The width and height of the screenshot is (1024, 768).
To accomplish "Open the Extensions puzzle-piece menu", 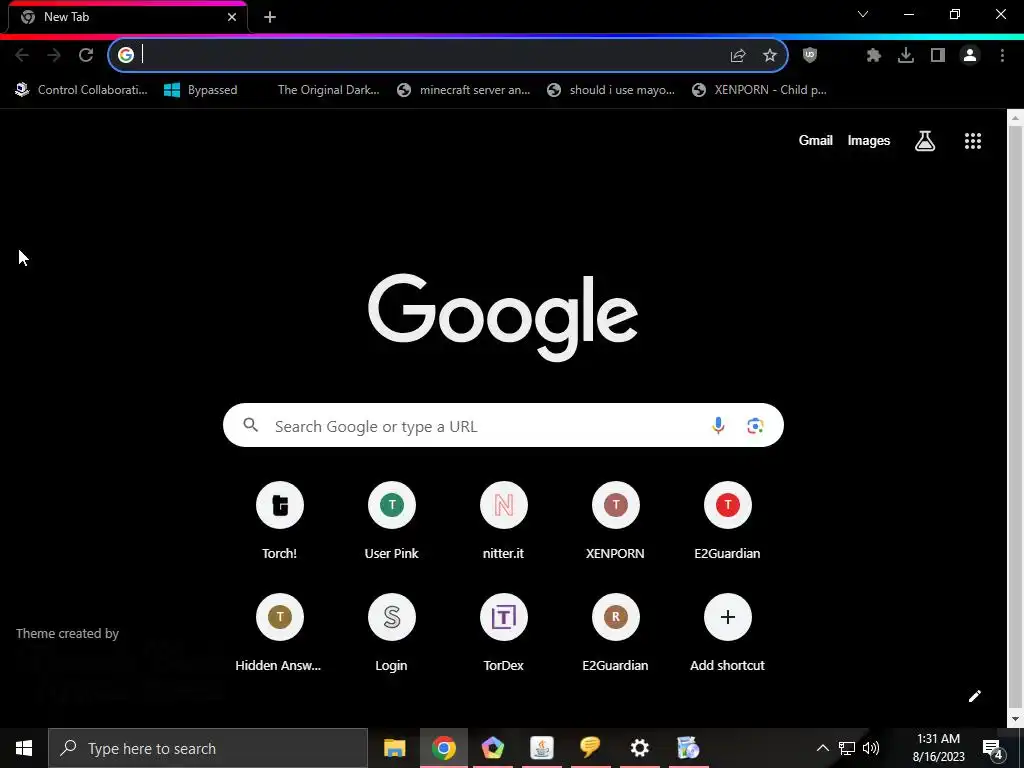I will [x=874, y=56].
